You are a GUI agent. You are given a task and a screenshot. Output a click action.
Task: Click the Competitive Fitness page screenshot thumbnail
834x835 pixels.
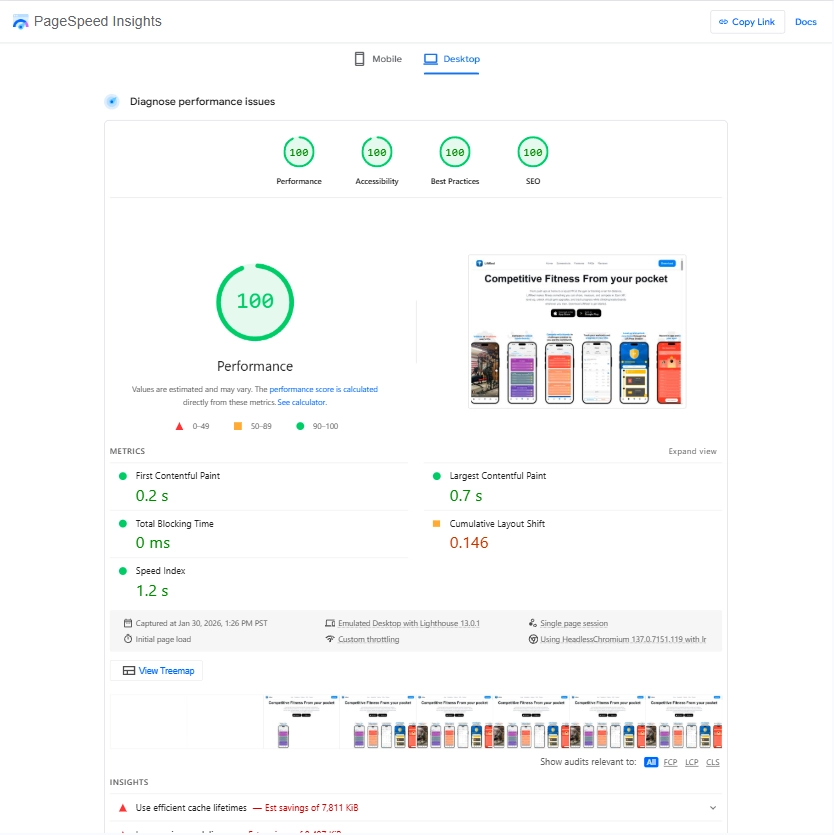pyautogui.click(x=577, y=331)
